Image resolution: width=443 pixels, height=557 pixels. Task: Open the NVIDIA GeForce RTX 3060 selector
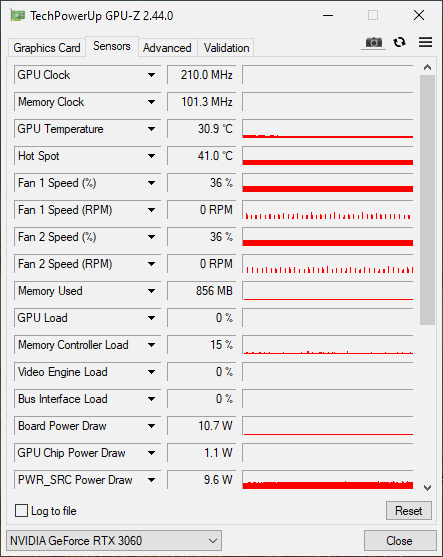[114, 541]
